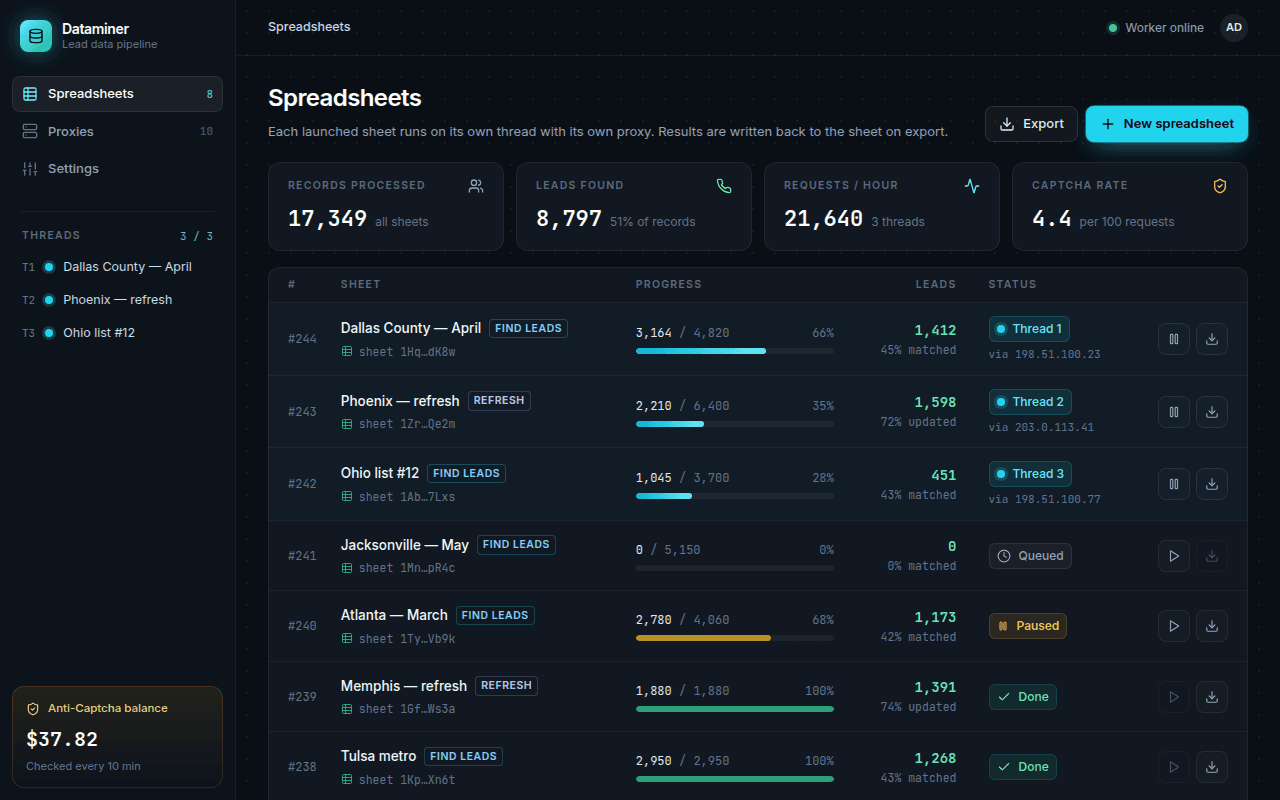Click the Dataminer database logo icon
This screenshot has height=800, width=1280.
[36, 36]
